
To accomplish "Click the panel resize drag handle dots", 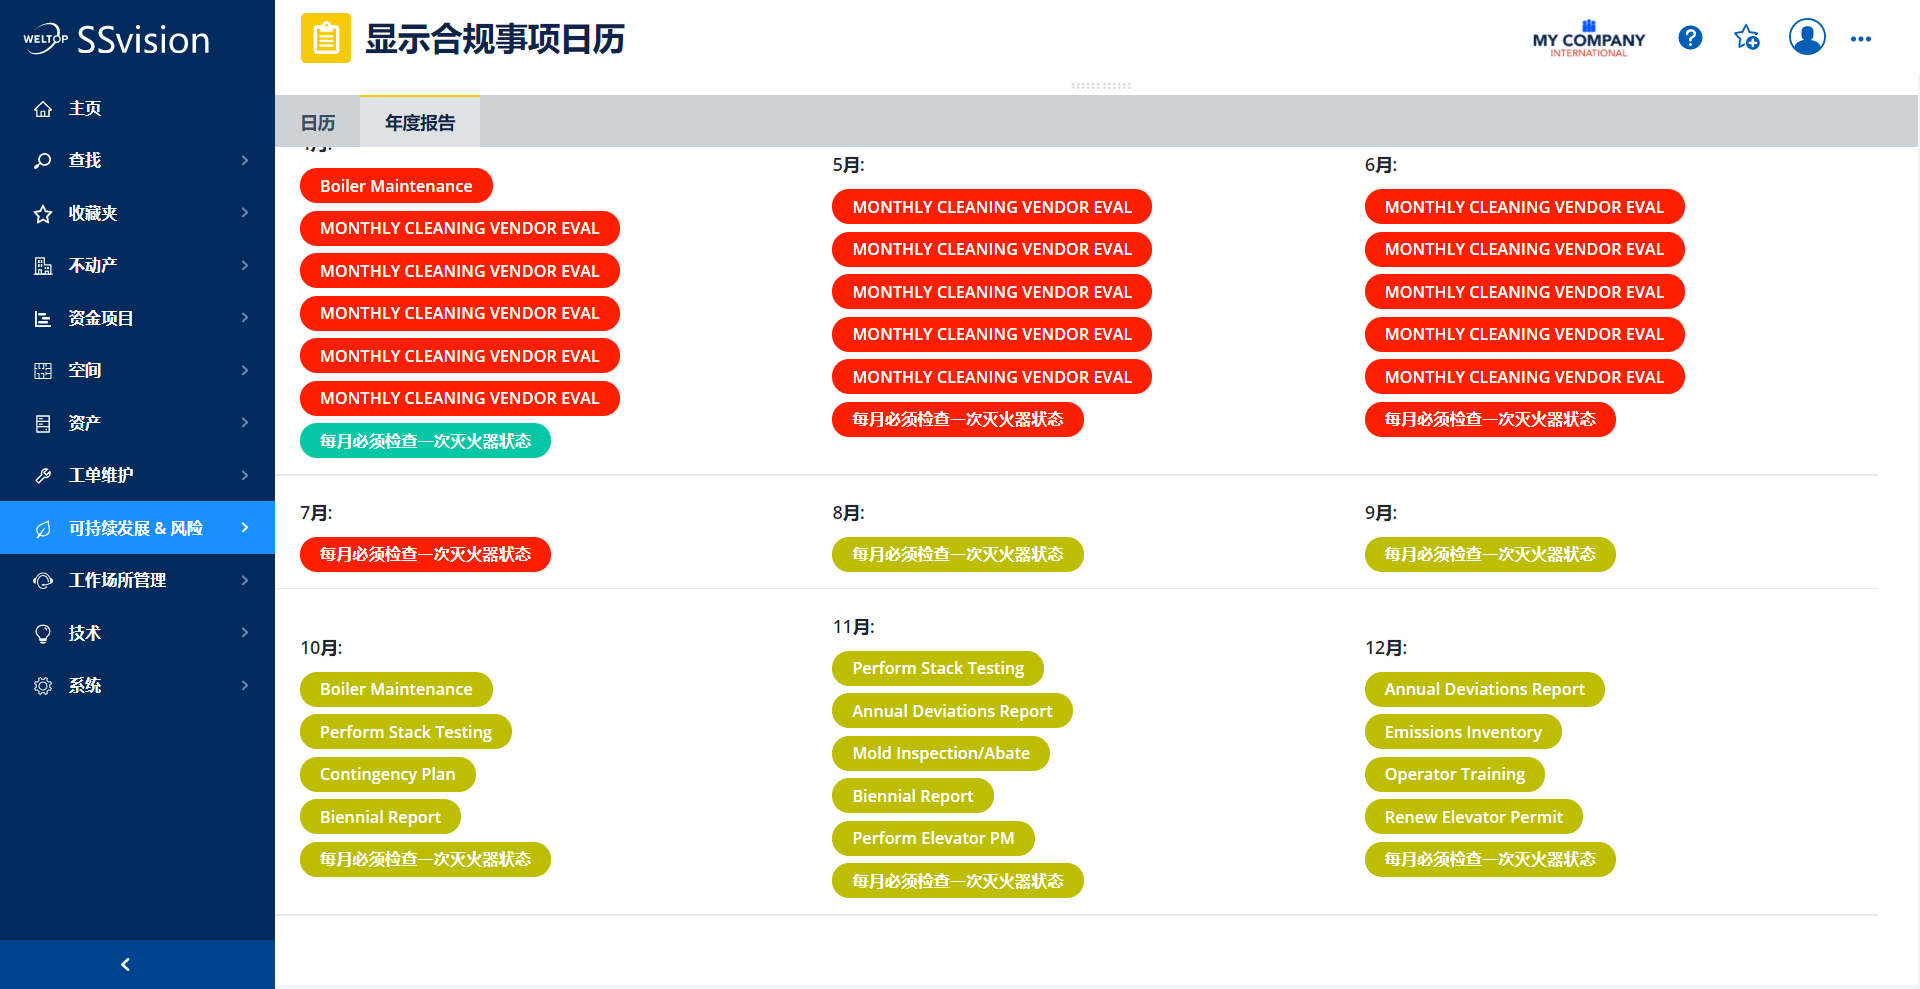I will coord(1100,86).
